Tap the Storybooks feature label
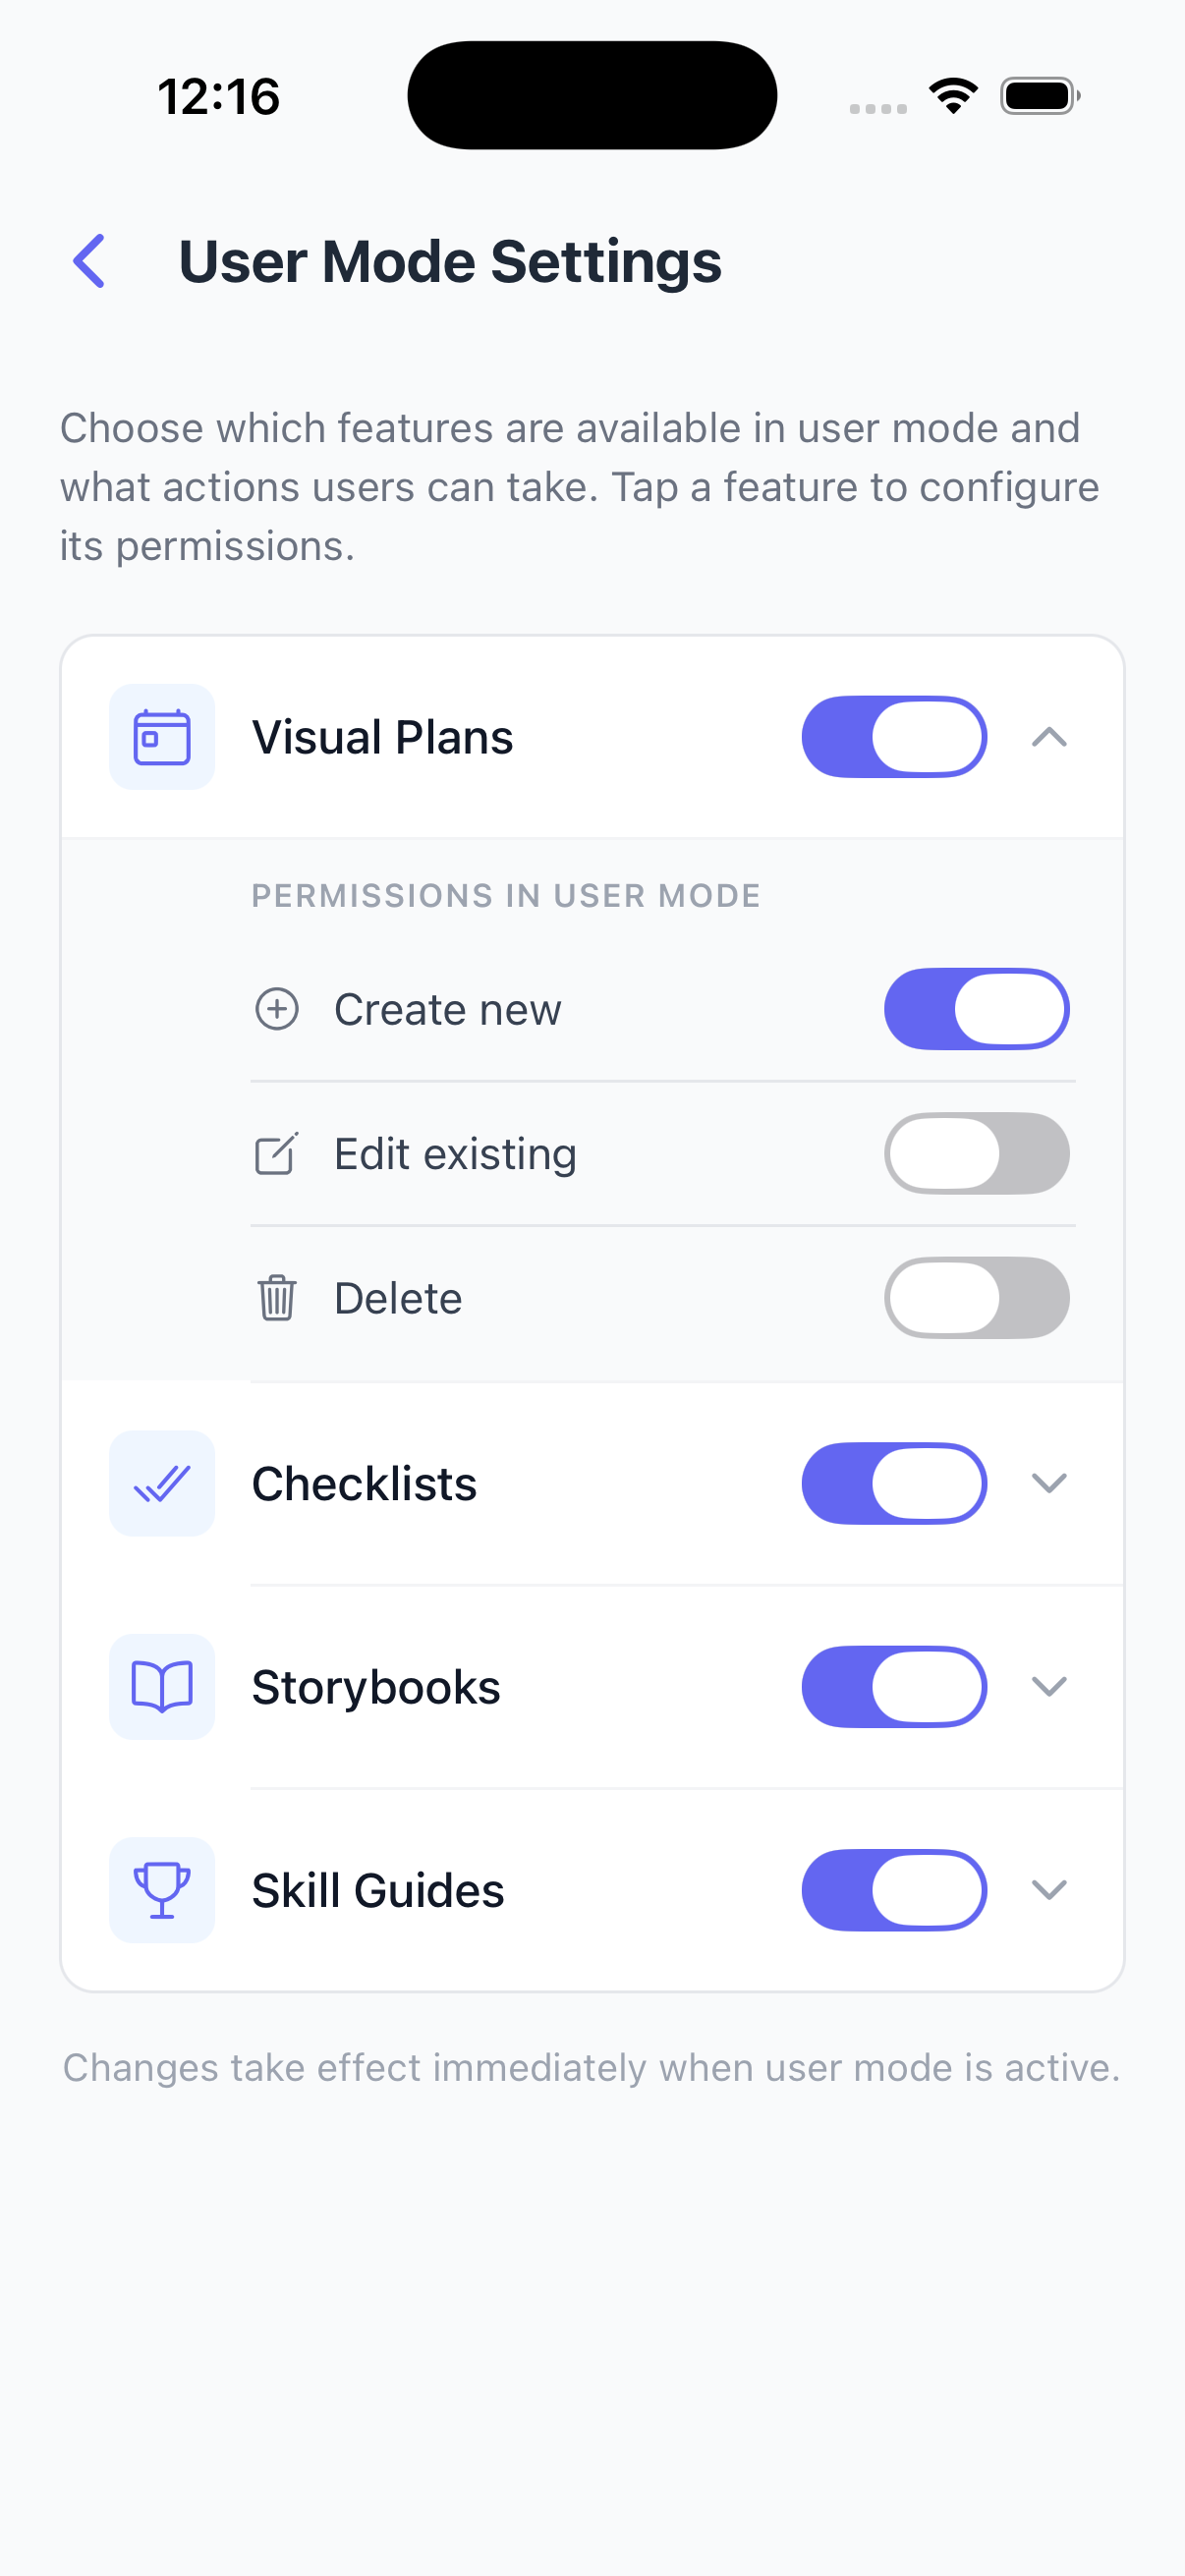1185x2576 pixels. (376, 1687)
